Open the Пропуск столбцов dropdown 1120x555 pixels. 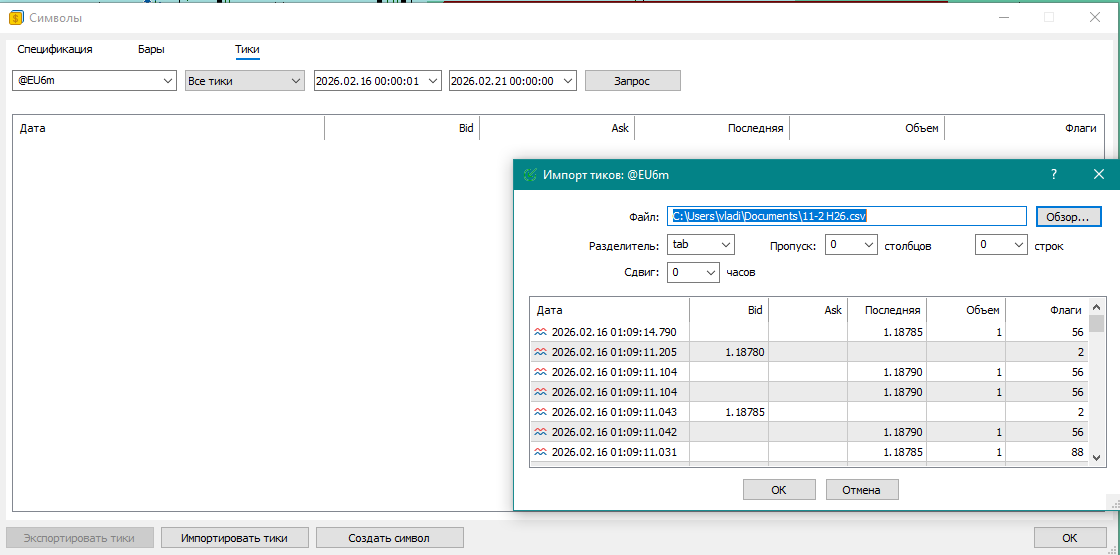[x=851, y=244]
